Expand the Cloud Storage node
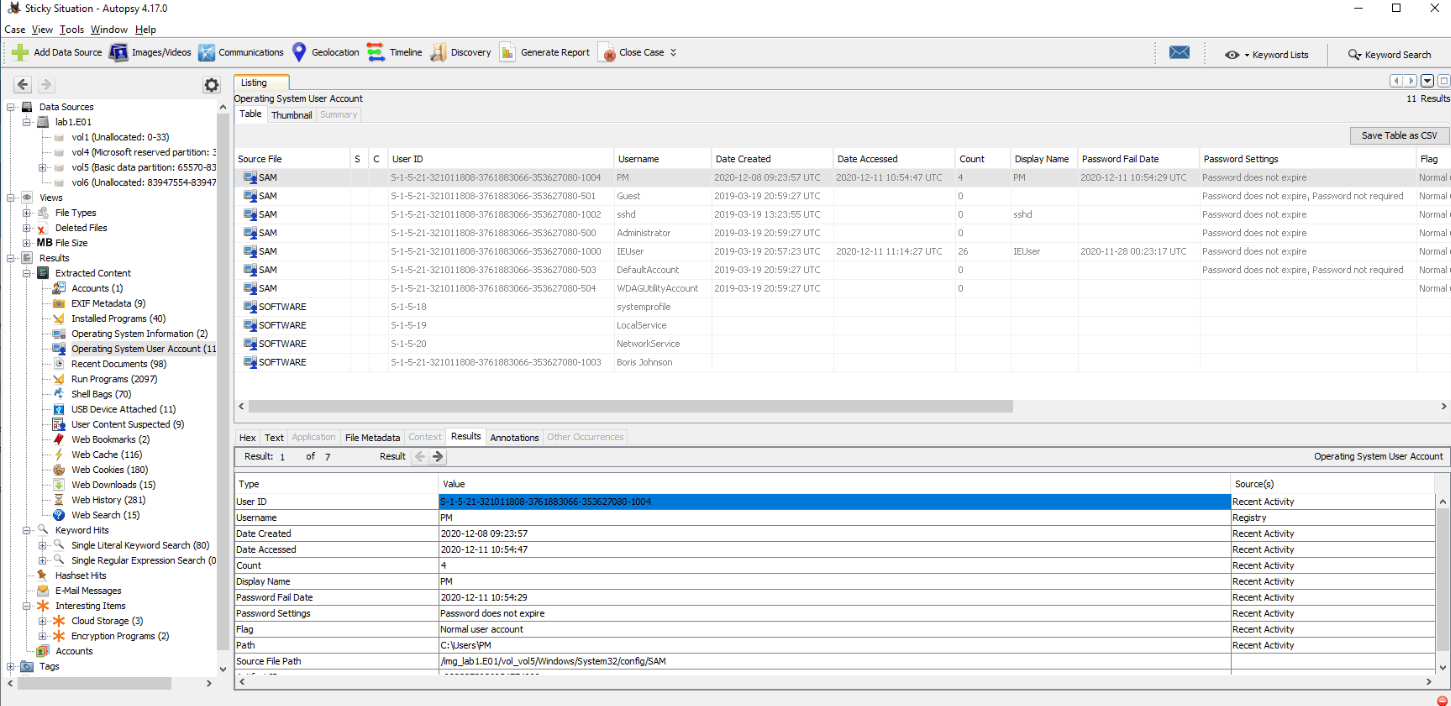Image resolution: width=1451 pixels, height=706 pixels. 43,621
